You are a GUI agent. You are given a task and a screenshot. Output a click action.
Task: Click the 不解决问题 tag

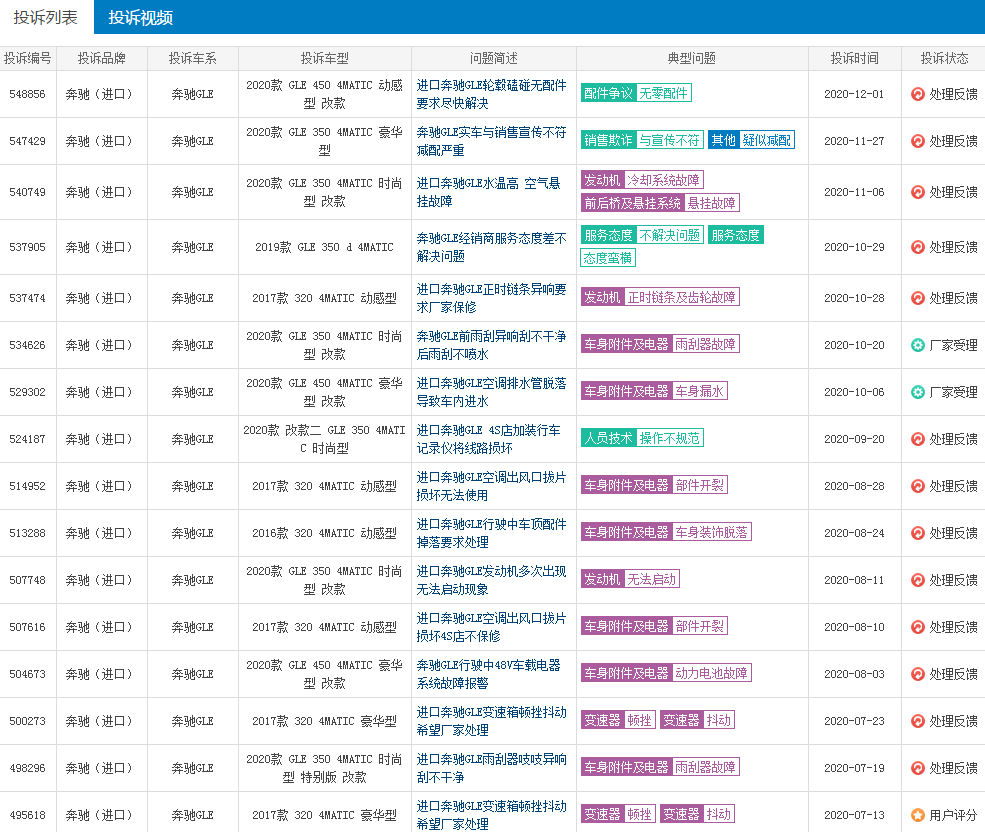pos(669,235)
